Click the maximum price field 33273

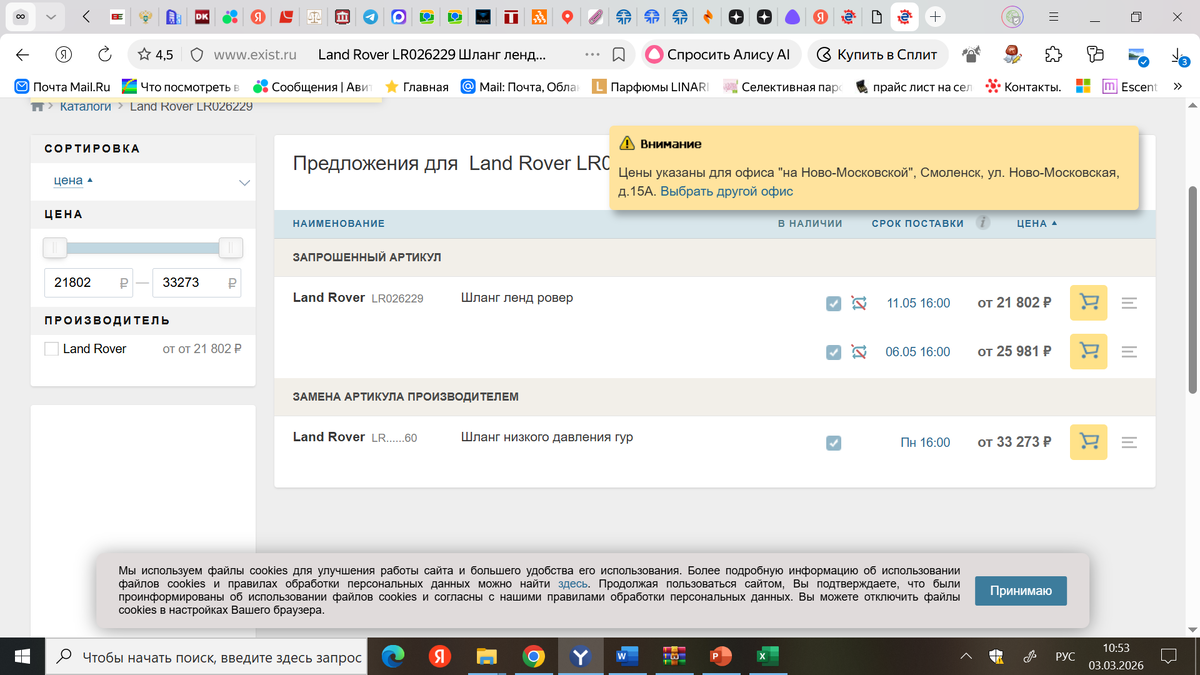coord(197,283)
